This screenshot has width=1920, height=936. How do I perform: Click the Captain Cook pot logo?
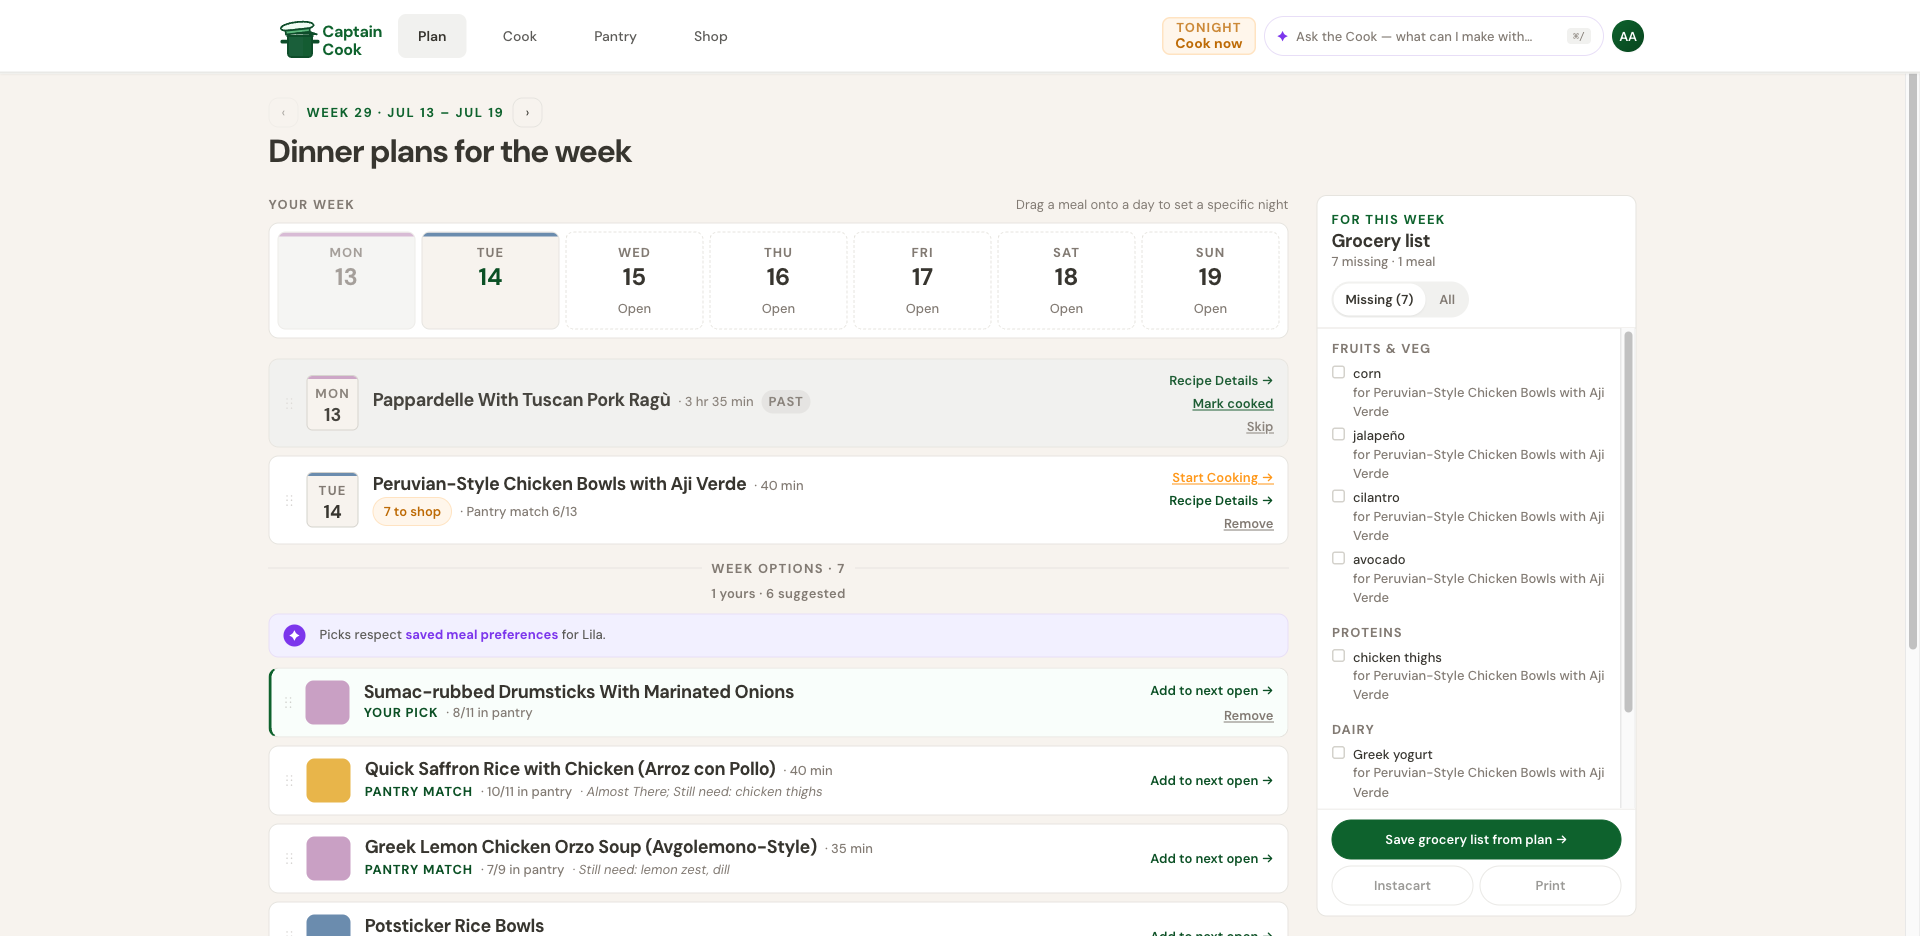298,39
